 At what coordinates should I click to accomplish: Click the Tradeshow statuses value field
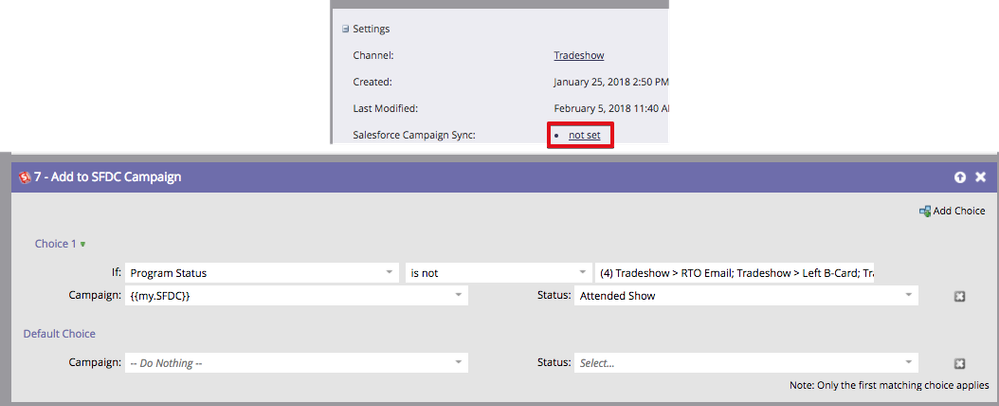(734, 273)
